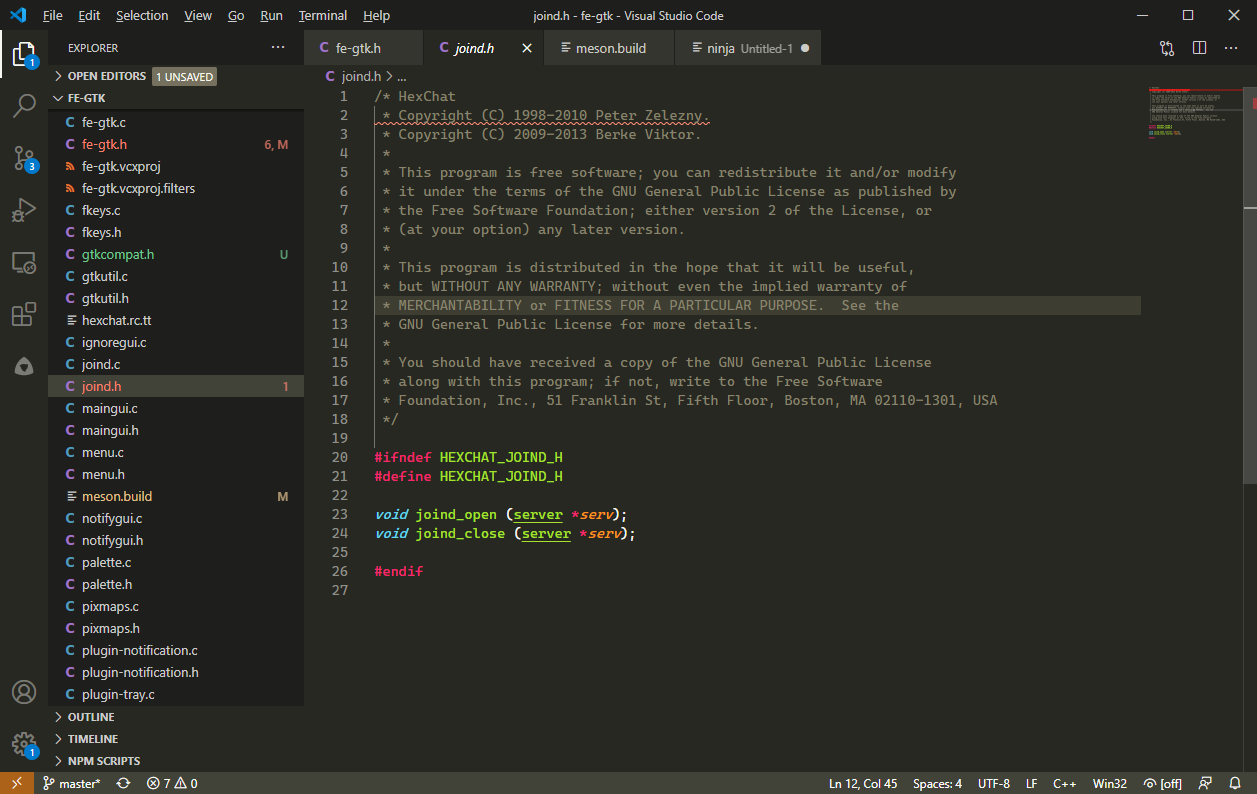Screen dimensions: 1257x794
Task: Click Ln 12, Col 45 to go to line
Action: (863, 783)
